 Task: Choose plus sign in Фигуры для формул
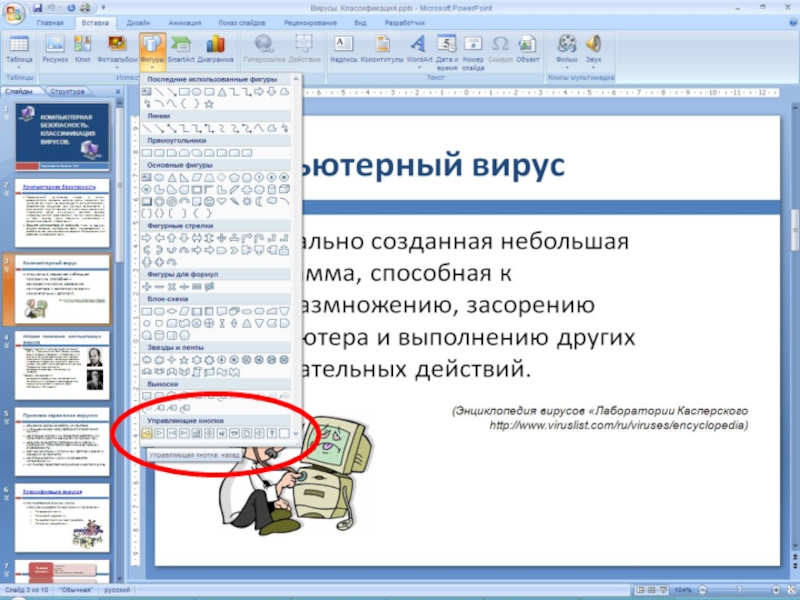[147, 287]
